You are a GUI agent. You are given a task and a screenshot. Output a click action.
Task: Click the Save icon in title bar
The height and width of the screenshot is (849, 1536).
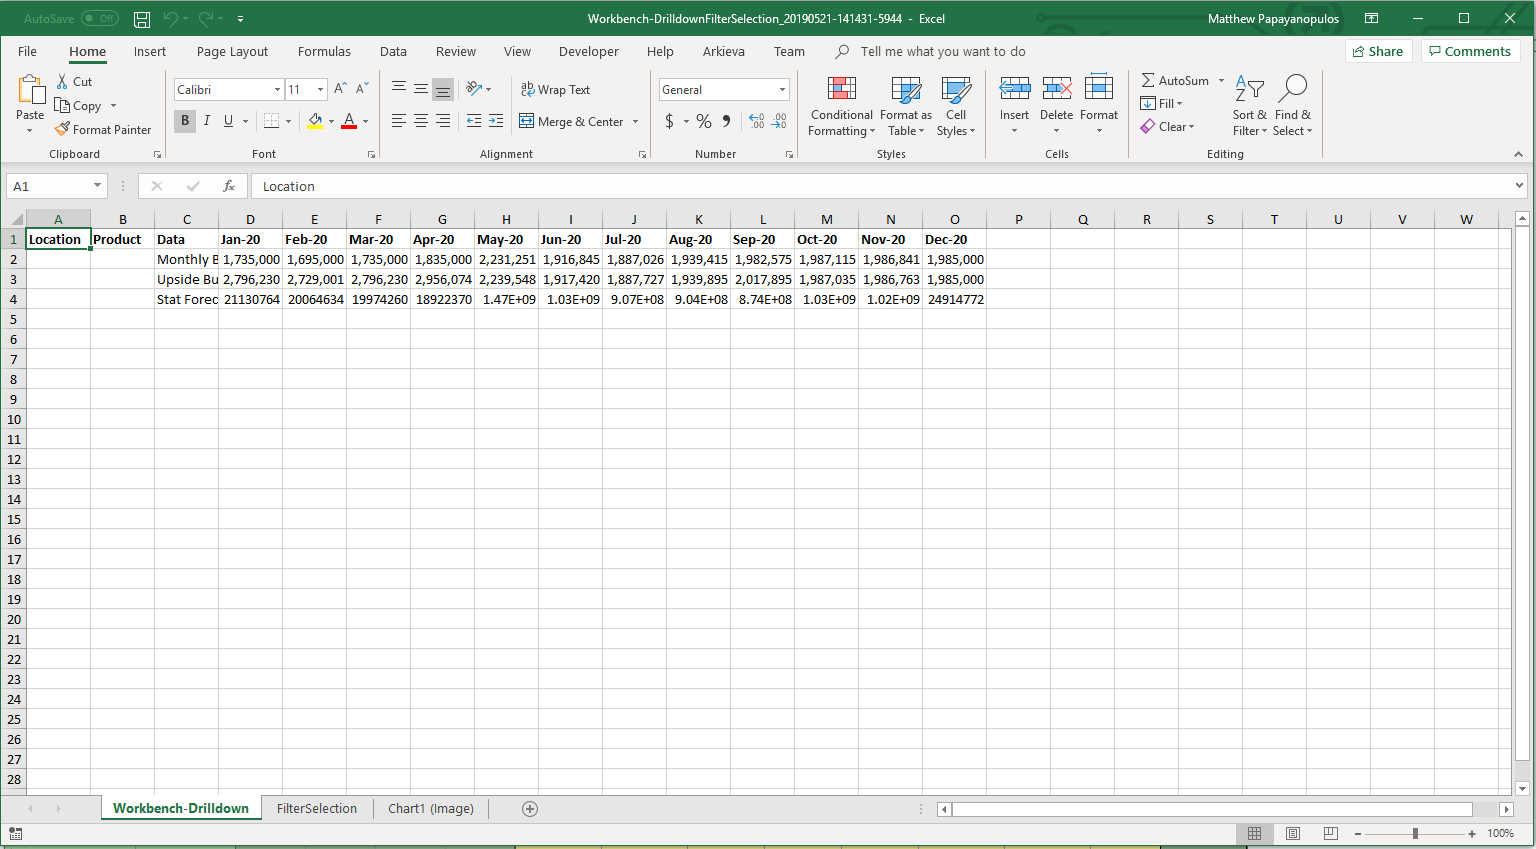point(142,19)
